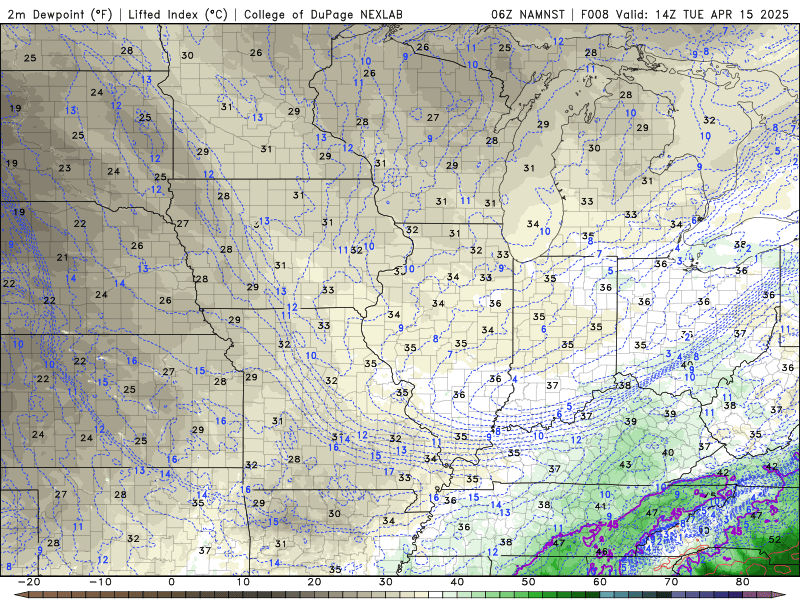Image resolution: width=800 pixels, height=600 pixels.
Task: Click the blue lifted index value '17'
Action: [389, 471]
